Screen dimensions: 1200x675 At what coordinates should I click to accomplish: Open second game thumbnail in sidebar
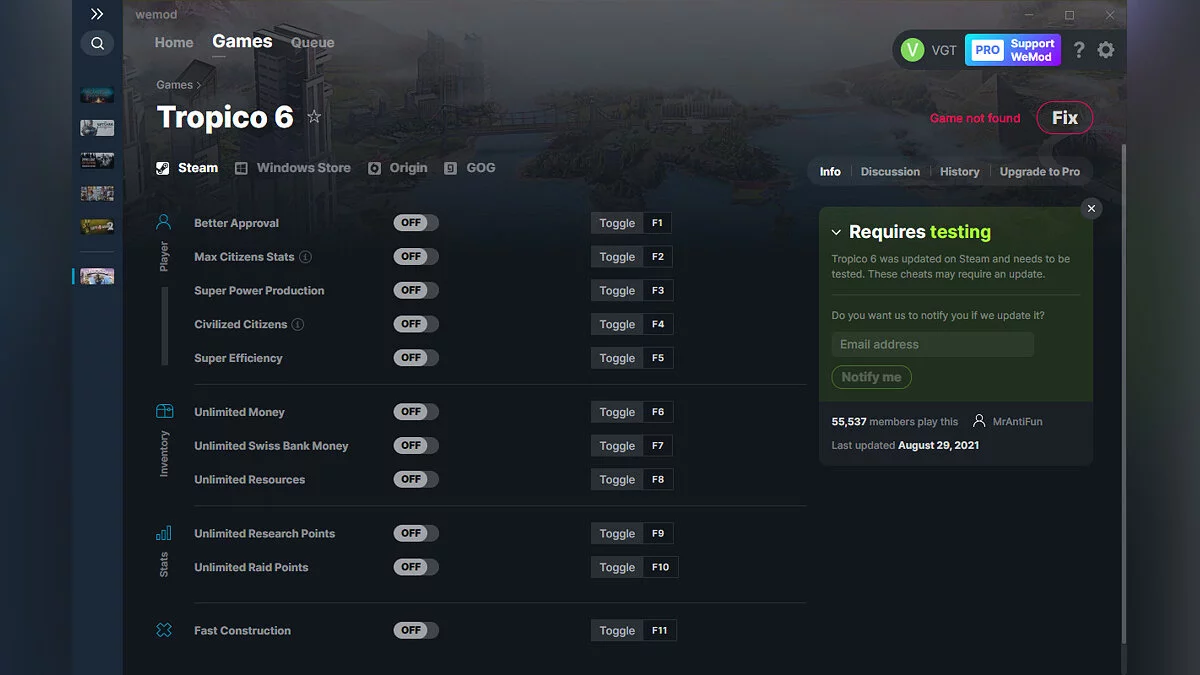97,128
